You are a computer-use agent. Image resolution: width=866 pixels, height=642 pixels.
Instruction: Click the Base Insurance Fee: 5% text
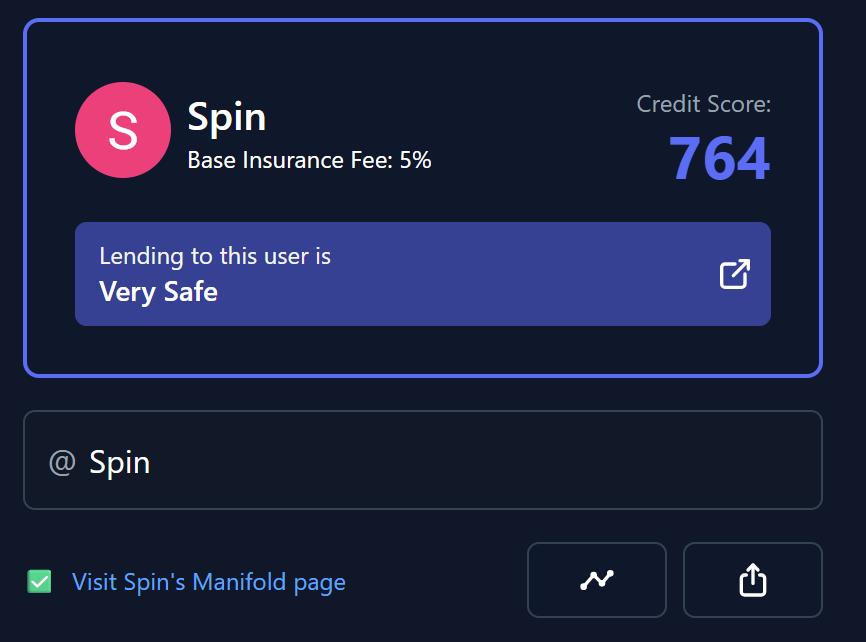(309, 160)
